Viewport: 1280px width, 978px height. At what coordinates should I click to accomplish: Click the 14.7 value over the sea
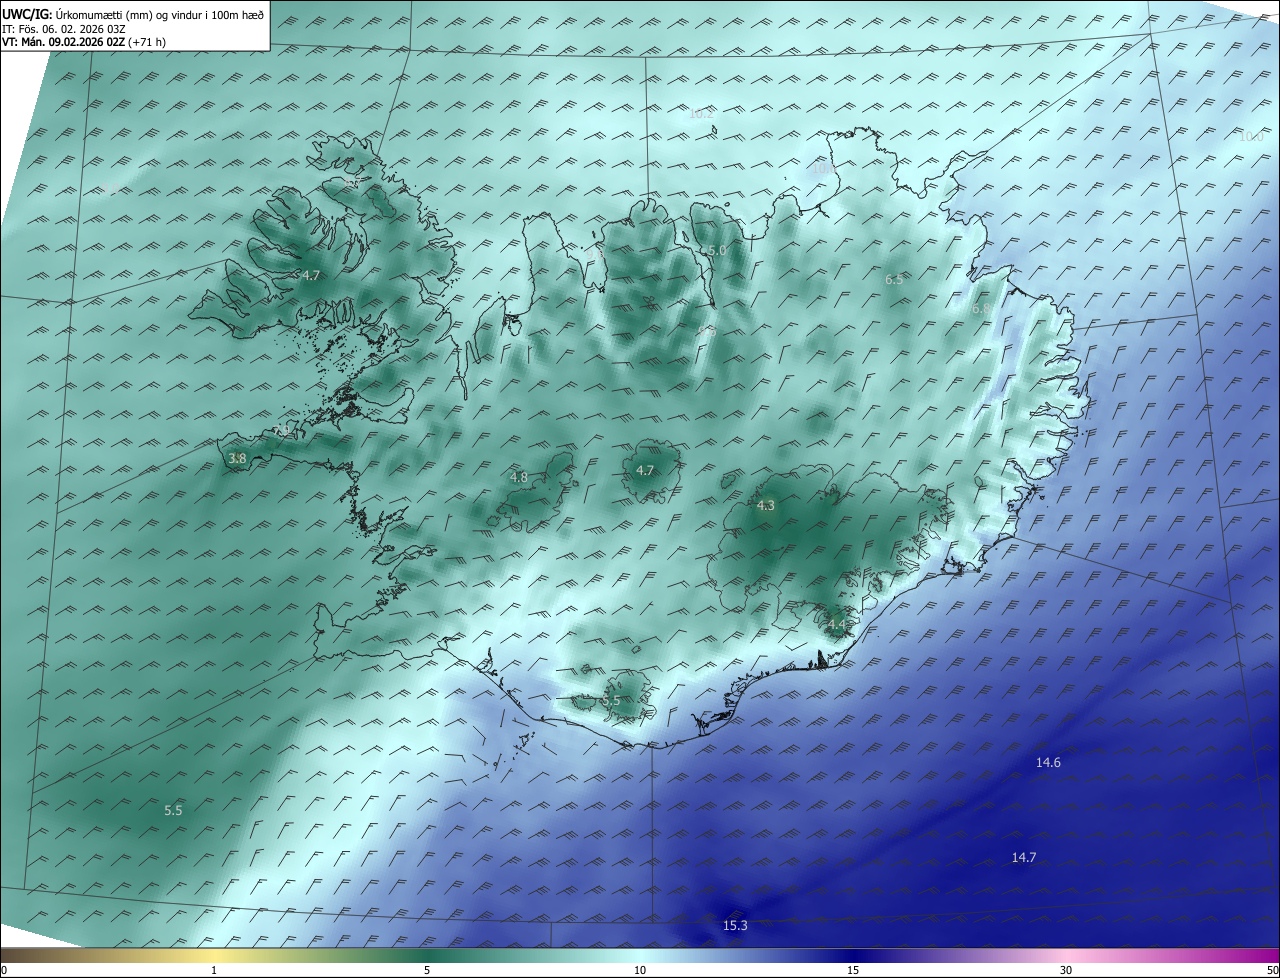point(1023,858)
